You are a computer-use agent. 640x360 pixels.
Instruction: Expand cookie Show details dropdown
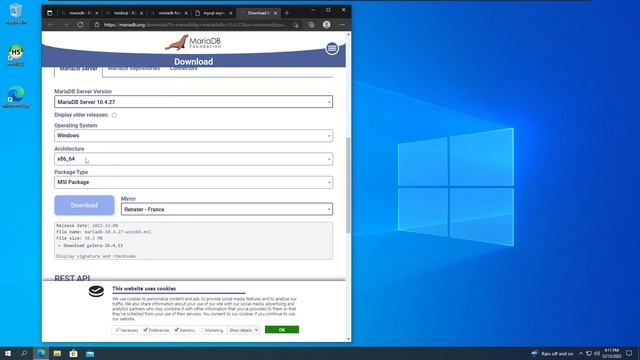tap(243, 330)
